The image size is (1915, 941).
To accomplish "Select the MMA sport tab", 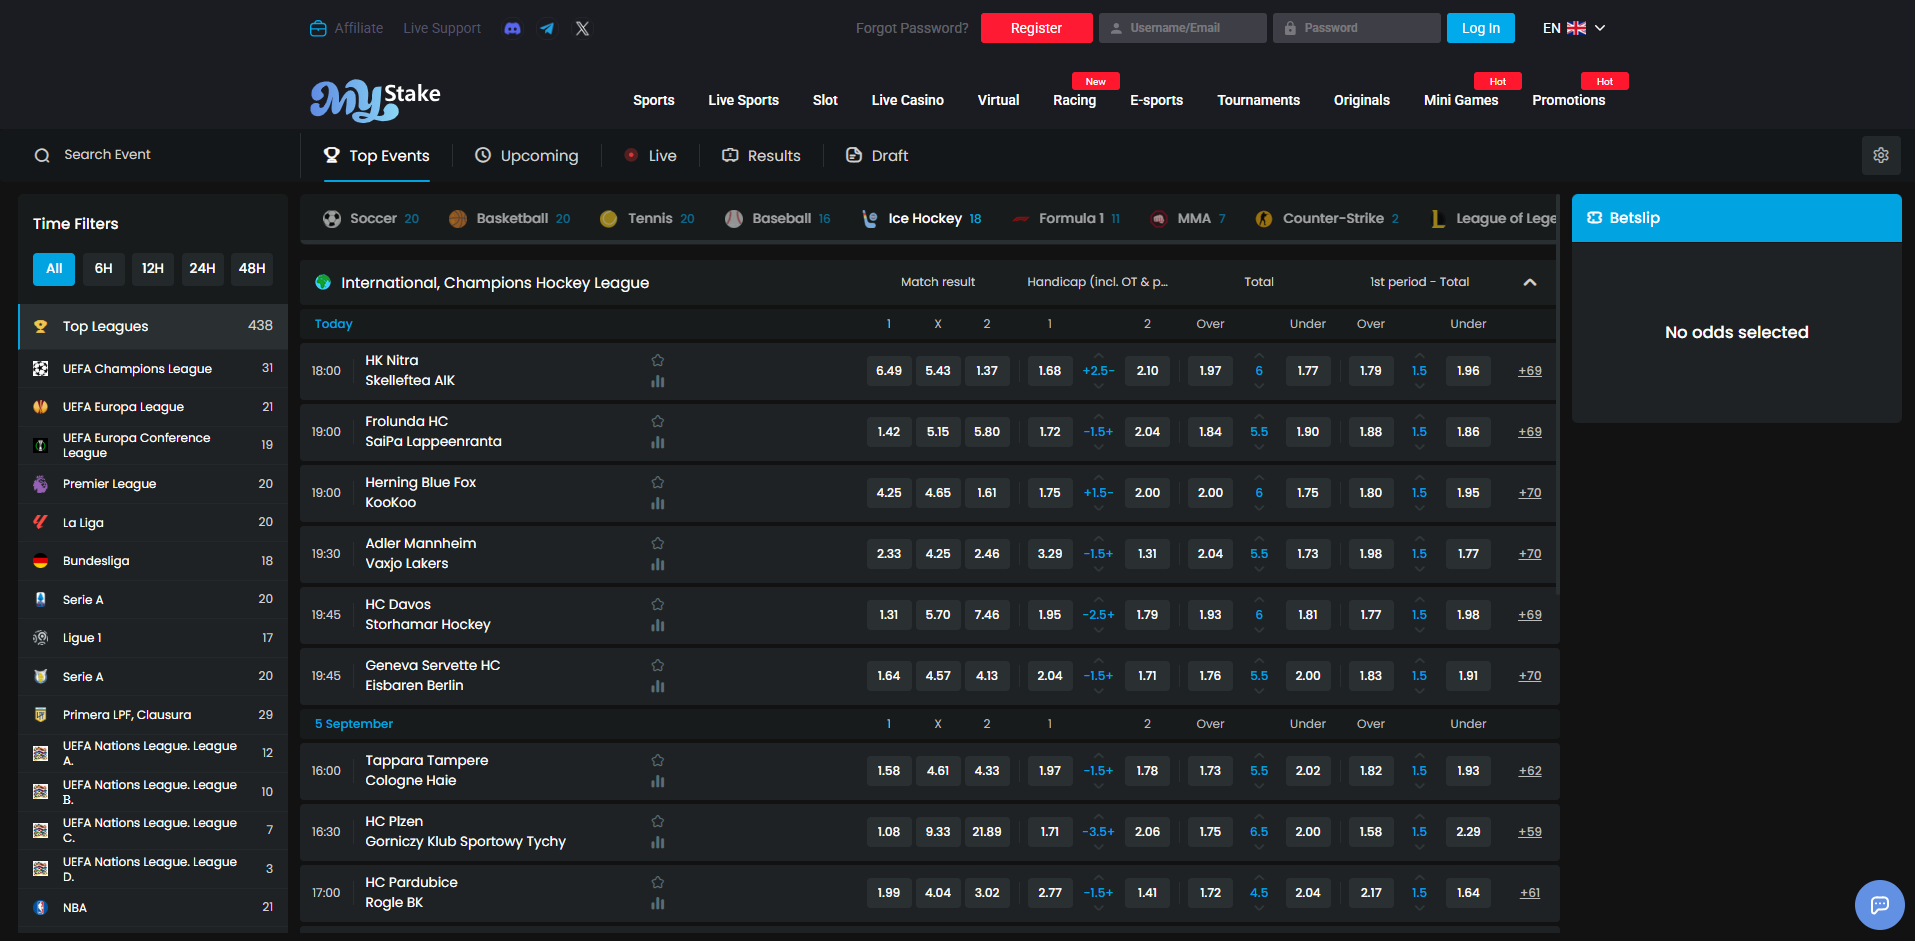I will (x=1187, y=218).
